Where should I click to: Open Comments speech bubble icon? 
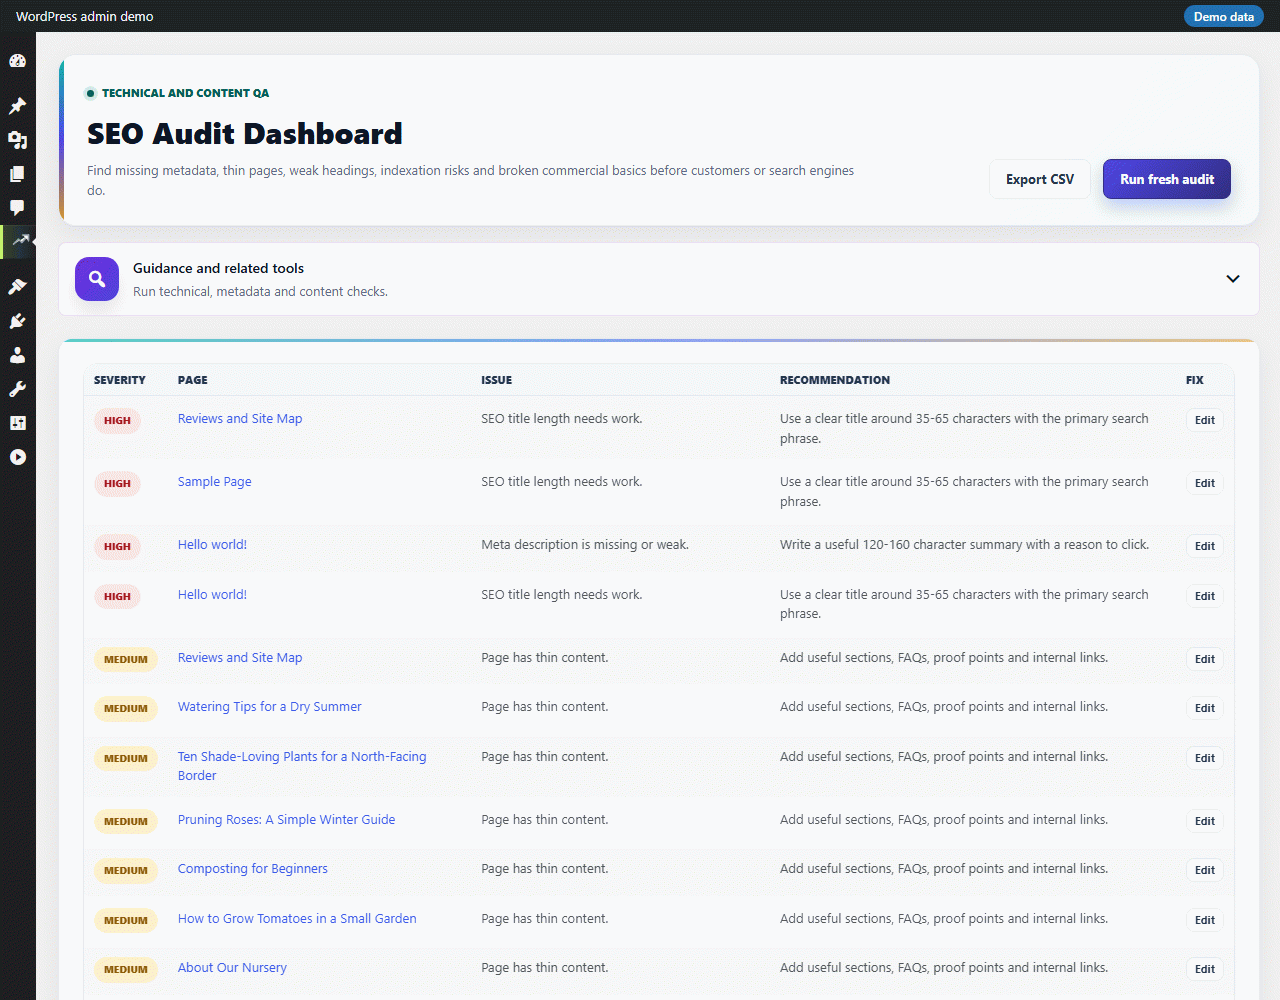click(17, 208)
